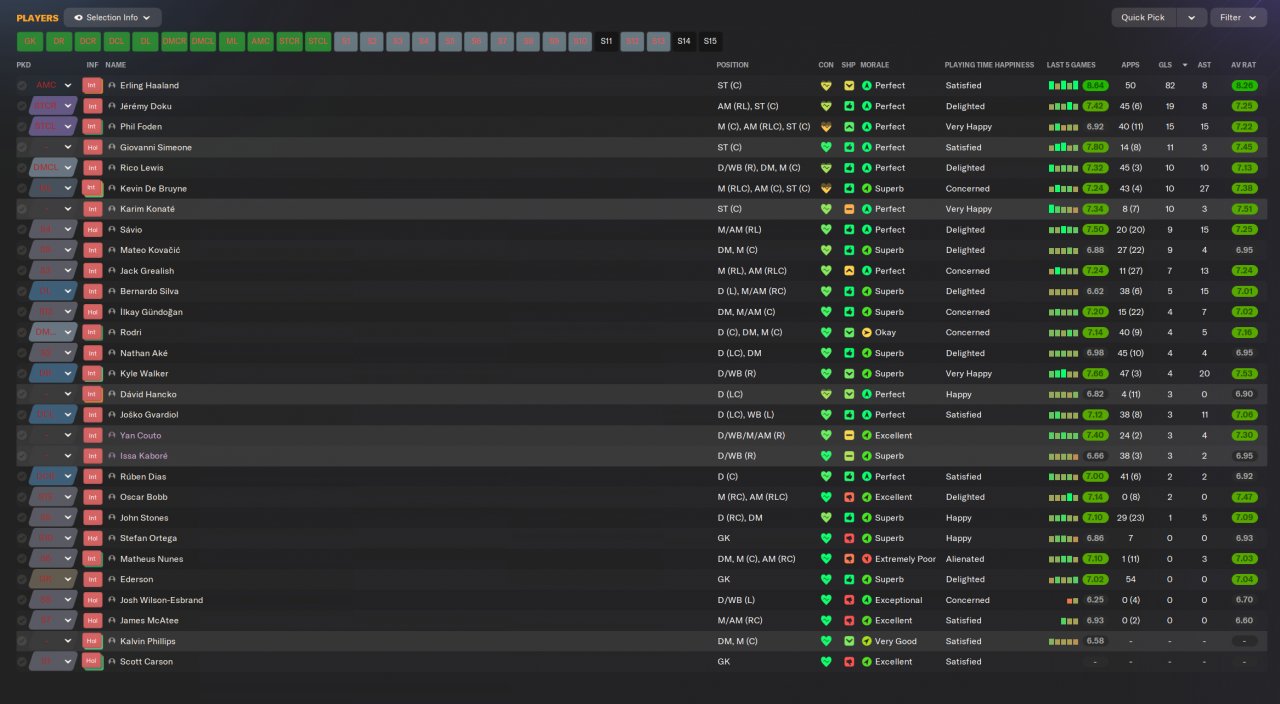The width and height of the screenshot is (1280, 704).
Task: Select the AMC position slot
Action: (261, 42)
